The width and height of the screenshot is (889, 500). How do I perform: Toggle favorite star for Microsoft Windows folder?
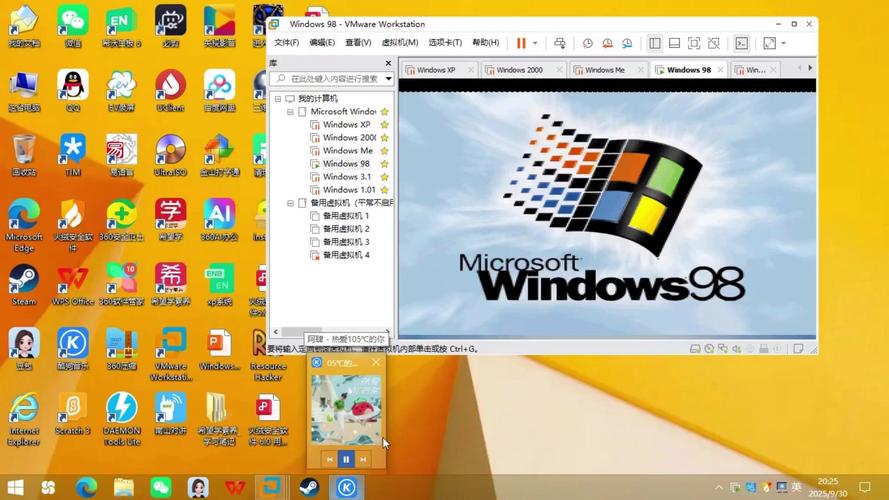(384, 112)
